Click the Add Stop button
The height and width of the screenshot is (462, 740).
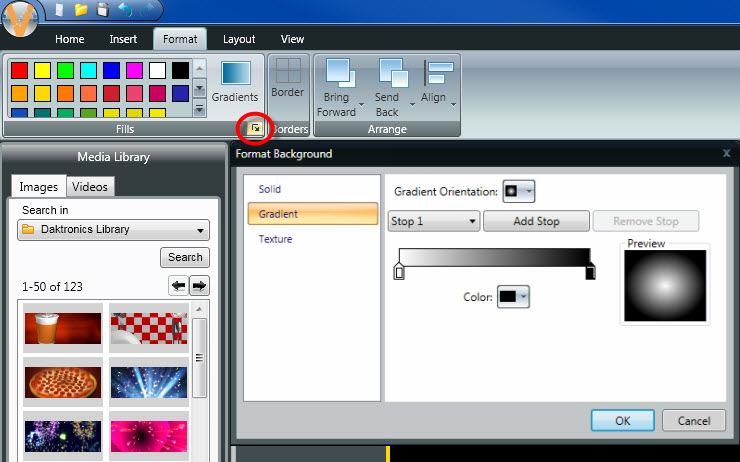pyautogui.click(x=536, y=221)
